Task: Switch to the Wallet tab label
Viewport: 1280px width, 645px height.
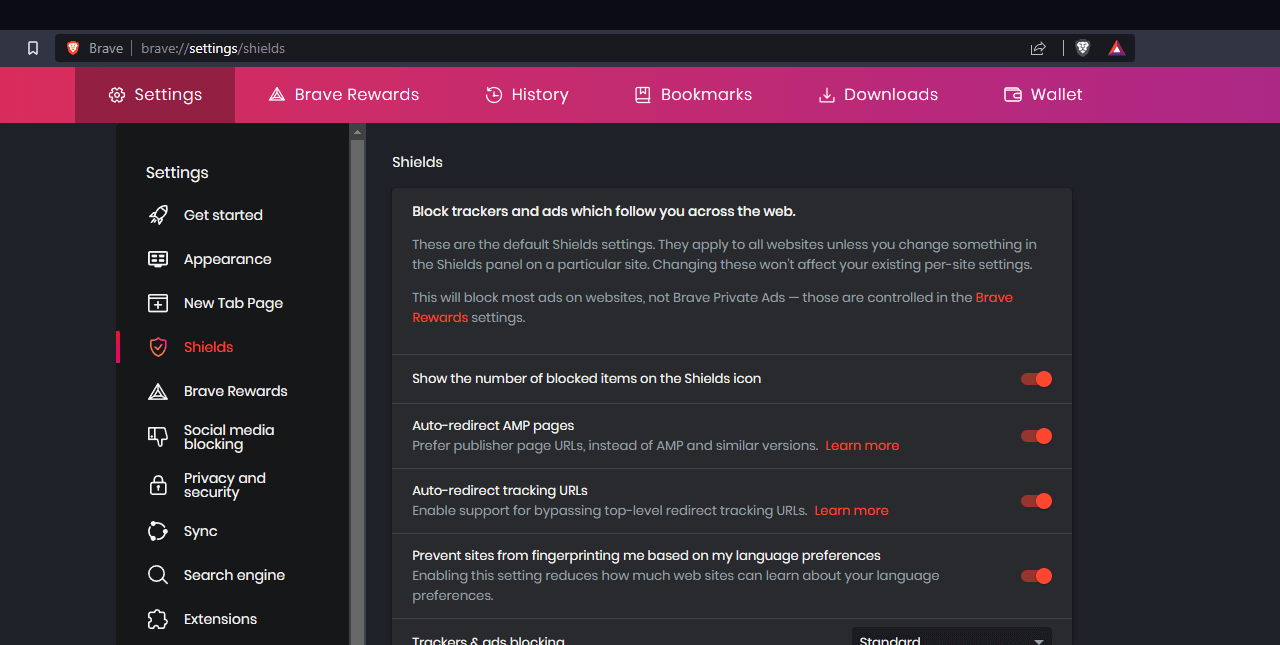Action: point(1057,95)
